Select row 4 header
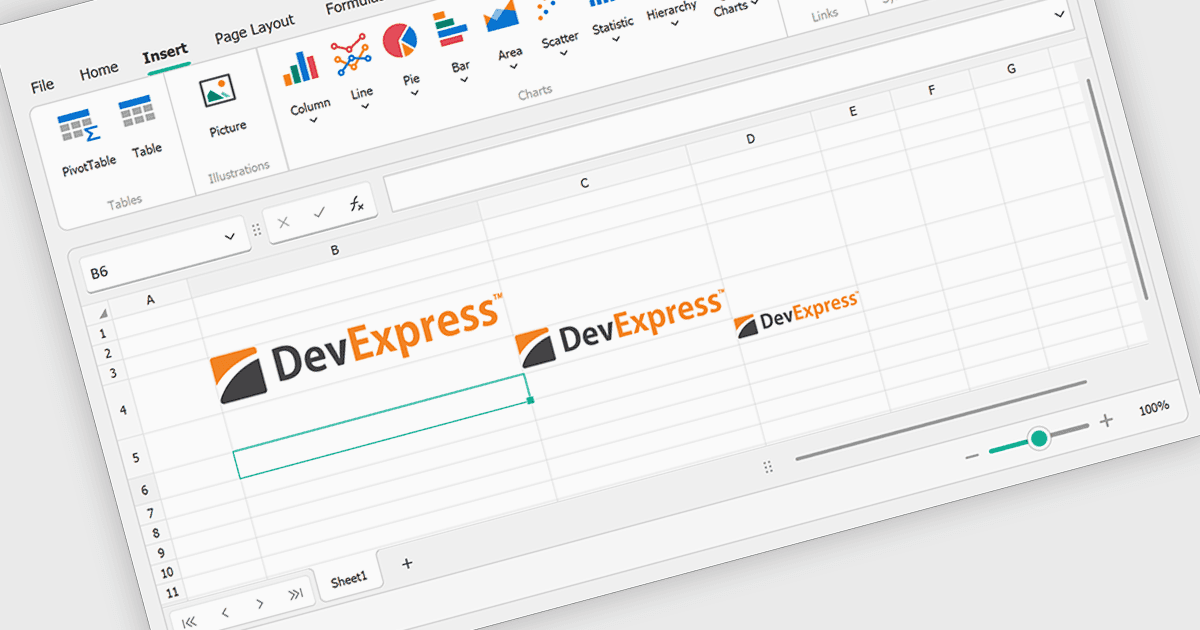The image size is (1200, 630). (123, 410)
